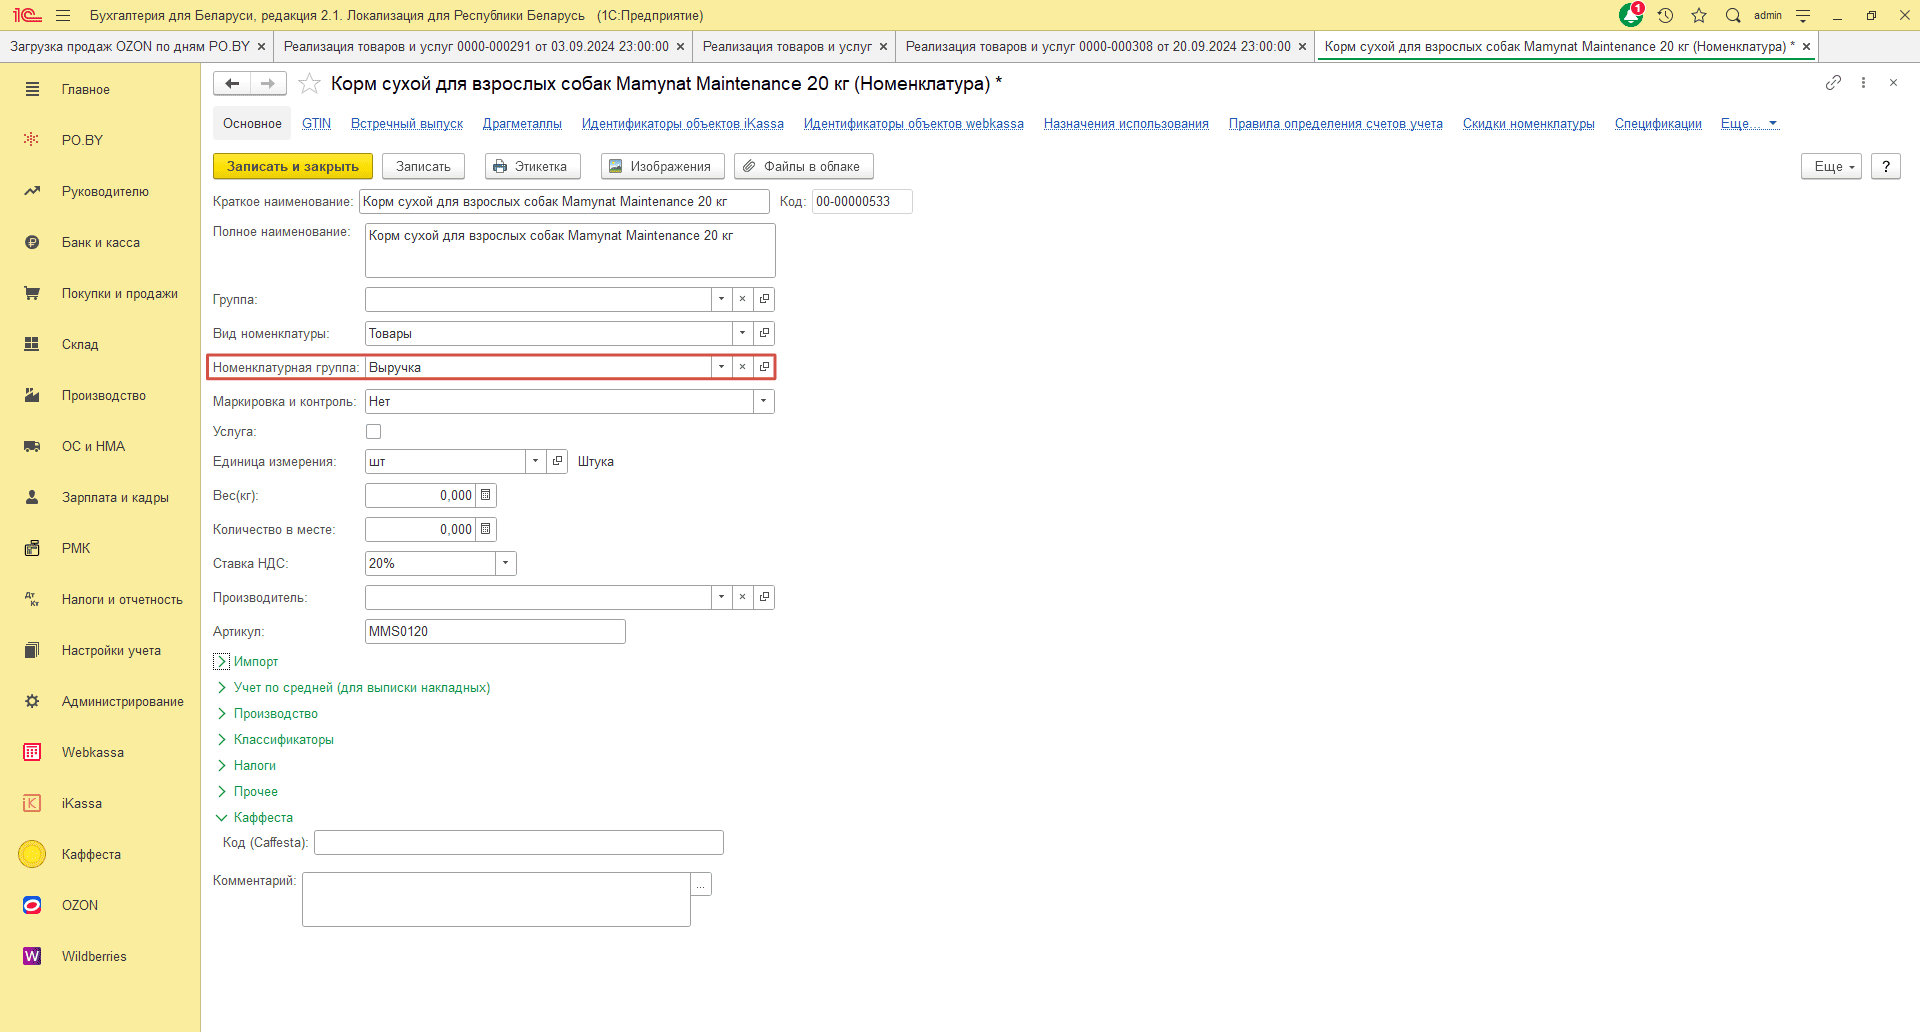Add this item to favorites star

(x=310, y=83)
